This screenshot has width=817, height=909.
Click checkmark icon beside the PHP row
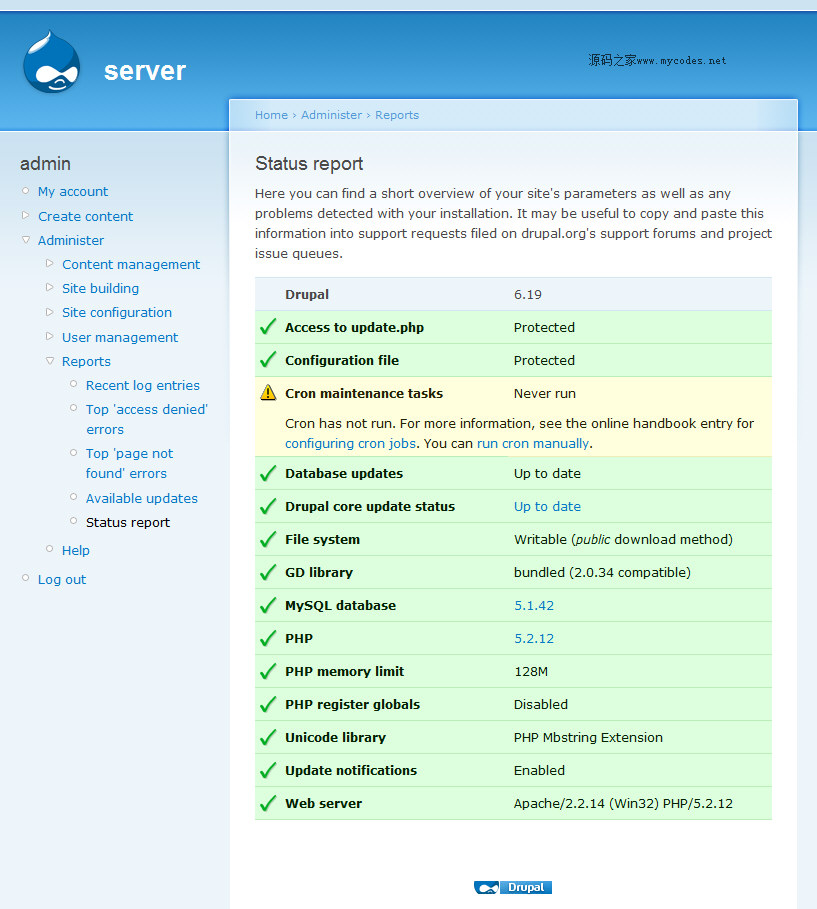coord(268,638)
